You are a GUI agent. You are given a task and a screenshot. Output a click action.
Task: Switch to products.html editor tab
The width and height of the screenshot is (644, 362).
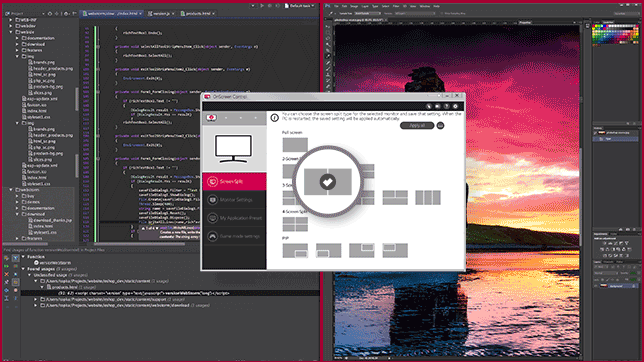pyautogui.click(x=198, y=14)
